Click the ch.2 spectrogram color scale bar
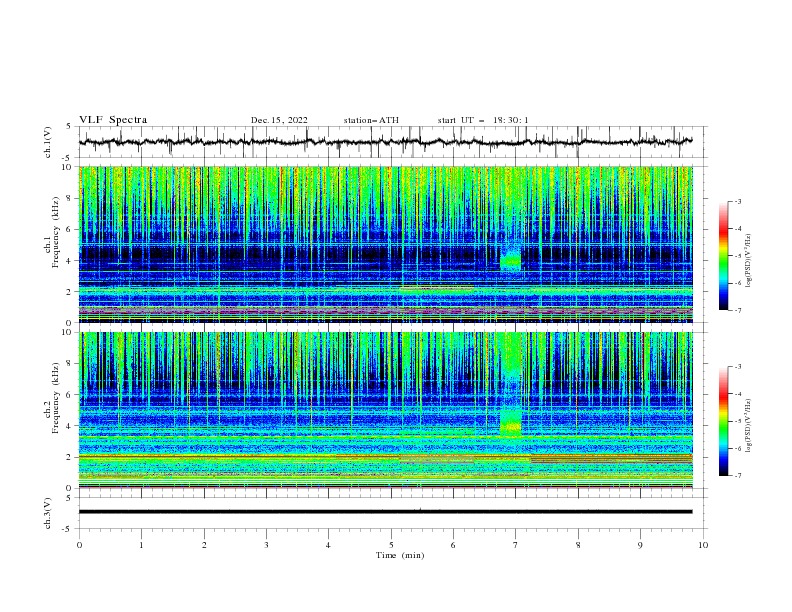 click(x=723, y=421)
